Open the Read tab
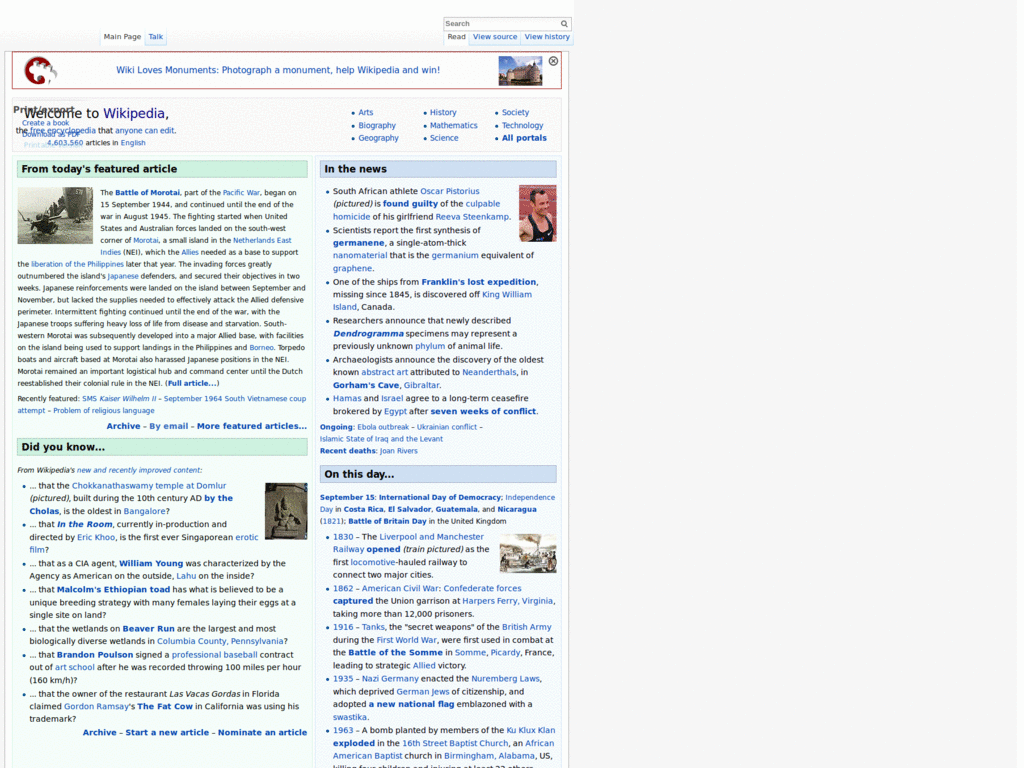Viewport: 1024px width, 768px height. [456, 37]
